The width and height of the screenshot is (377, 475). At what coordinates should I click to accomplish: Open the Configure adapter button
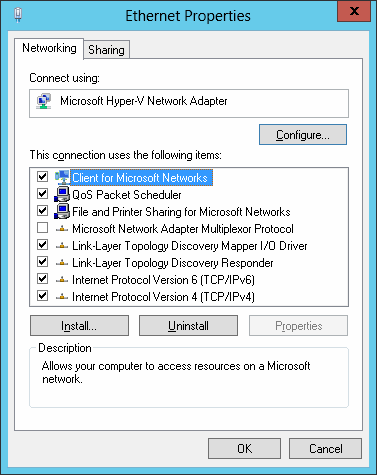coord(303,135)
